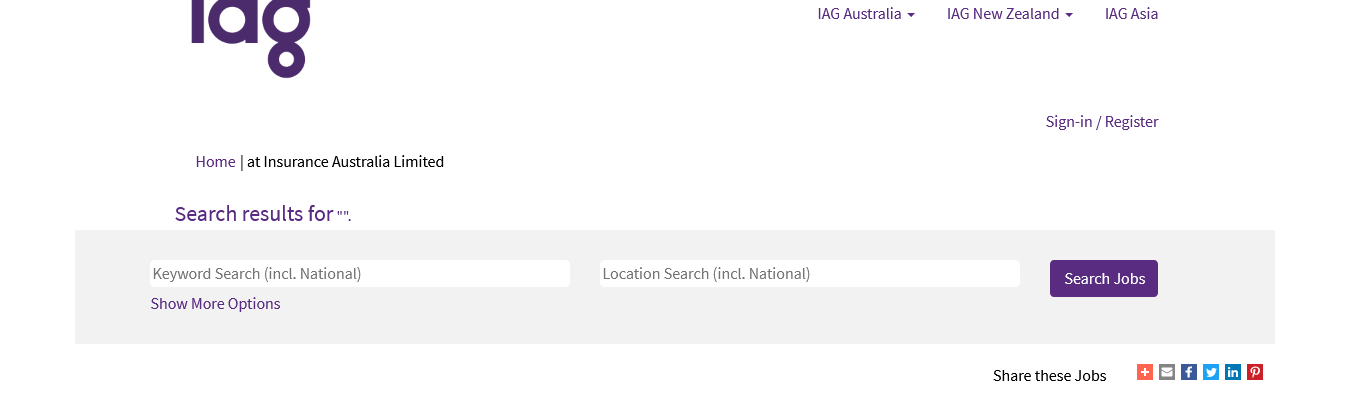Focus the Location Search input field
1366x400 pixels.
tap(810, 273)
